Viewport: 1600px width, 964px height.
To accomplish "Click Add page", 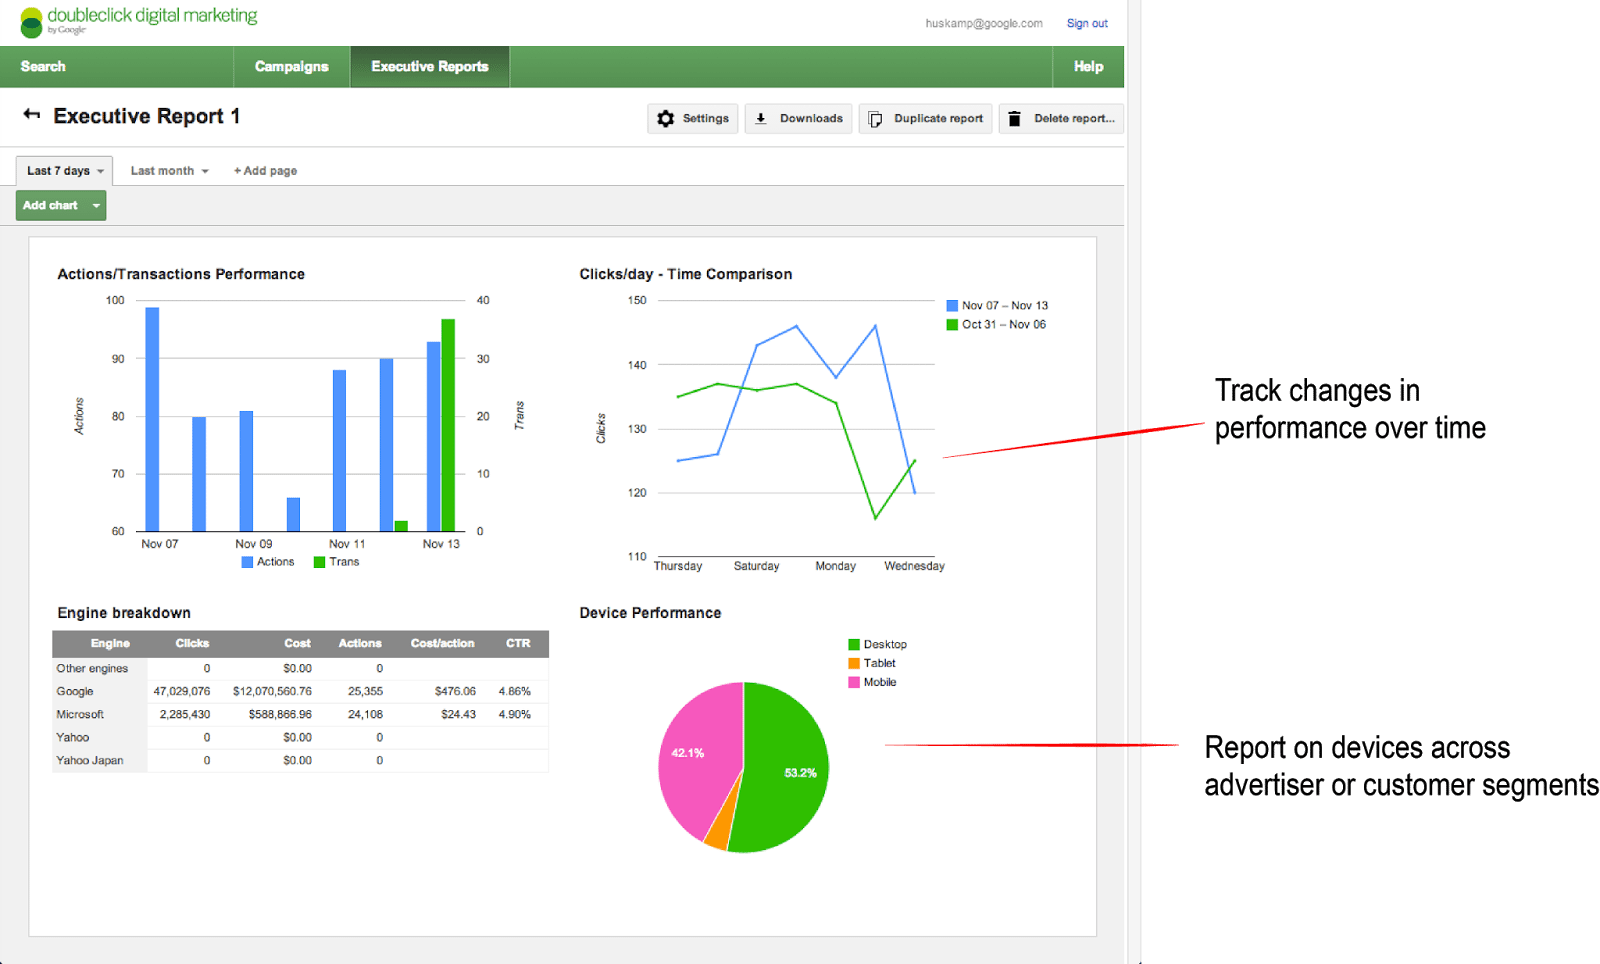I will coord(264,170).
